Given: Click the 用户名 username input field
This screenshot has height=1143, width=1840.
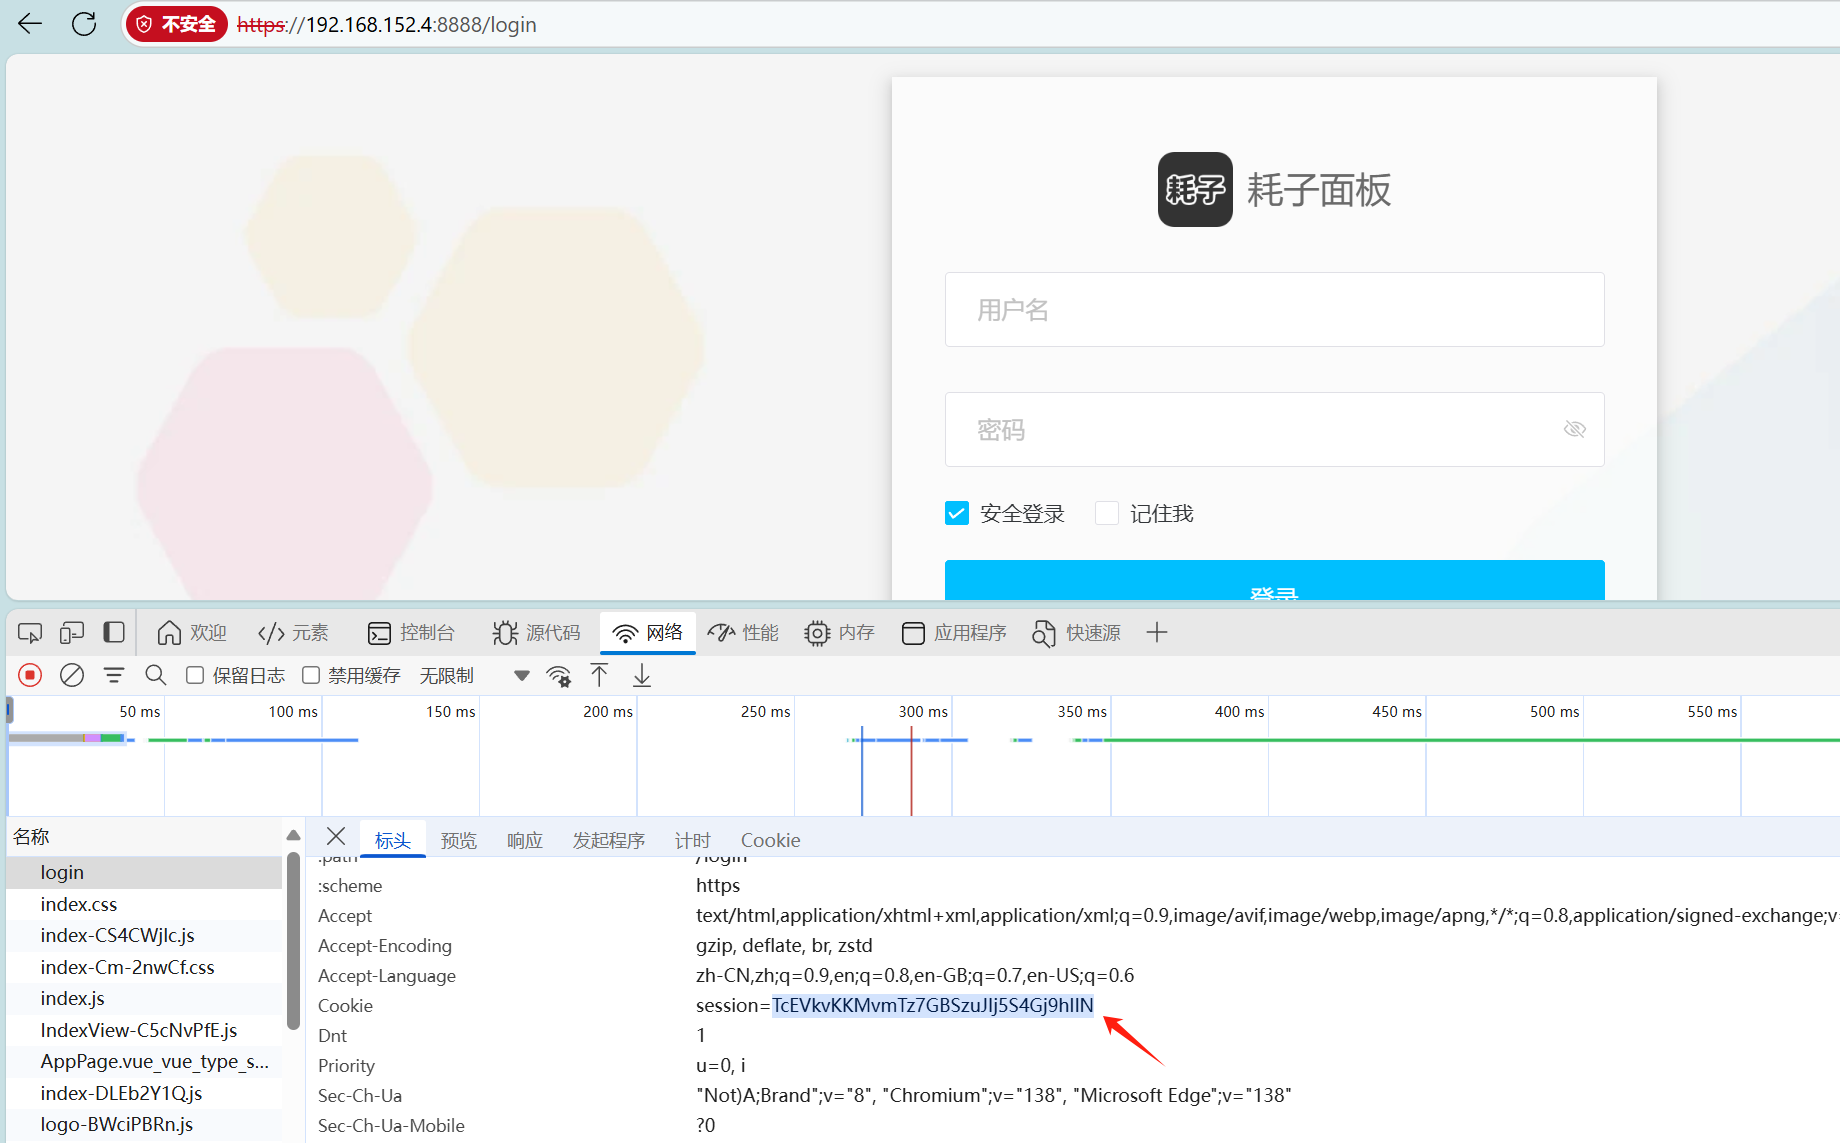Looking at the screenshot, I should pos(1274,310).
